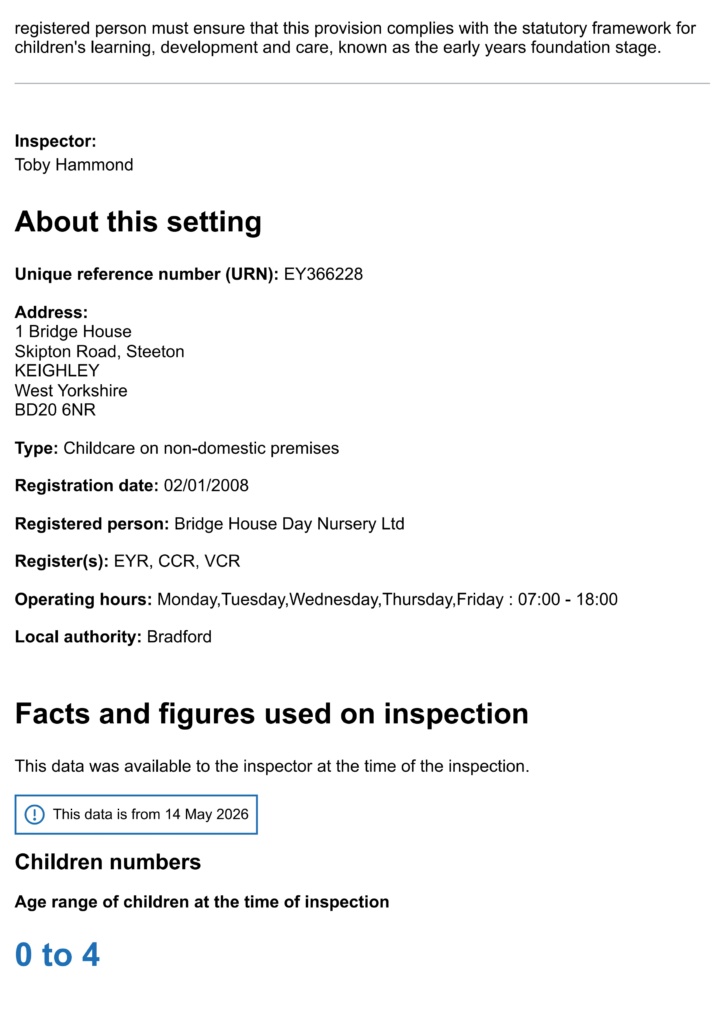Image resolution: width=724 pixels, height=1024 pixels.
Task: Click the registered person Bridge House Day Nursery Ltd
Action: click(x=289, y=524)
